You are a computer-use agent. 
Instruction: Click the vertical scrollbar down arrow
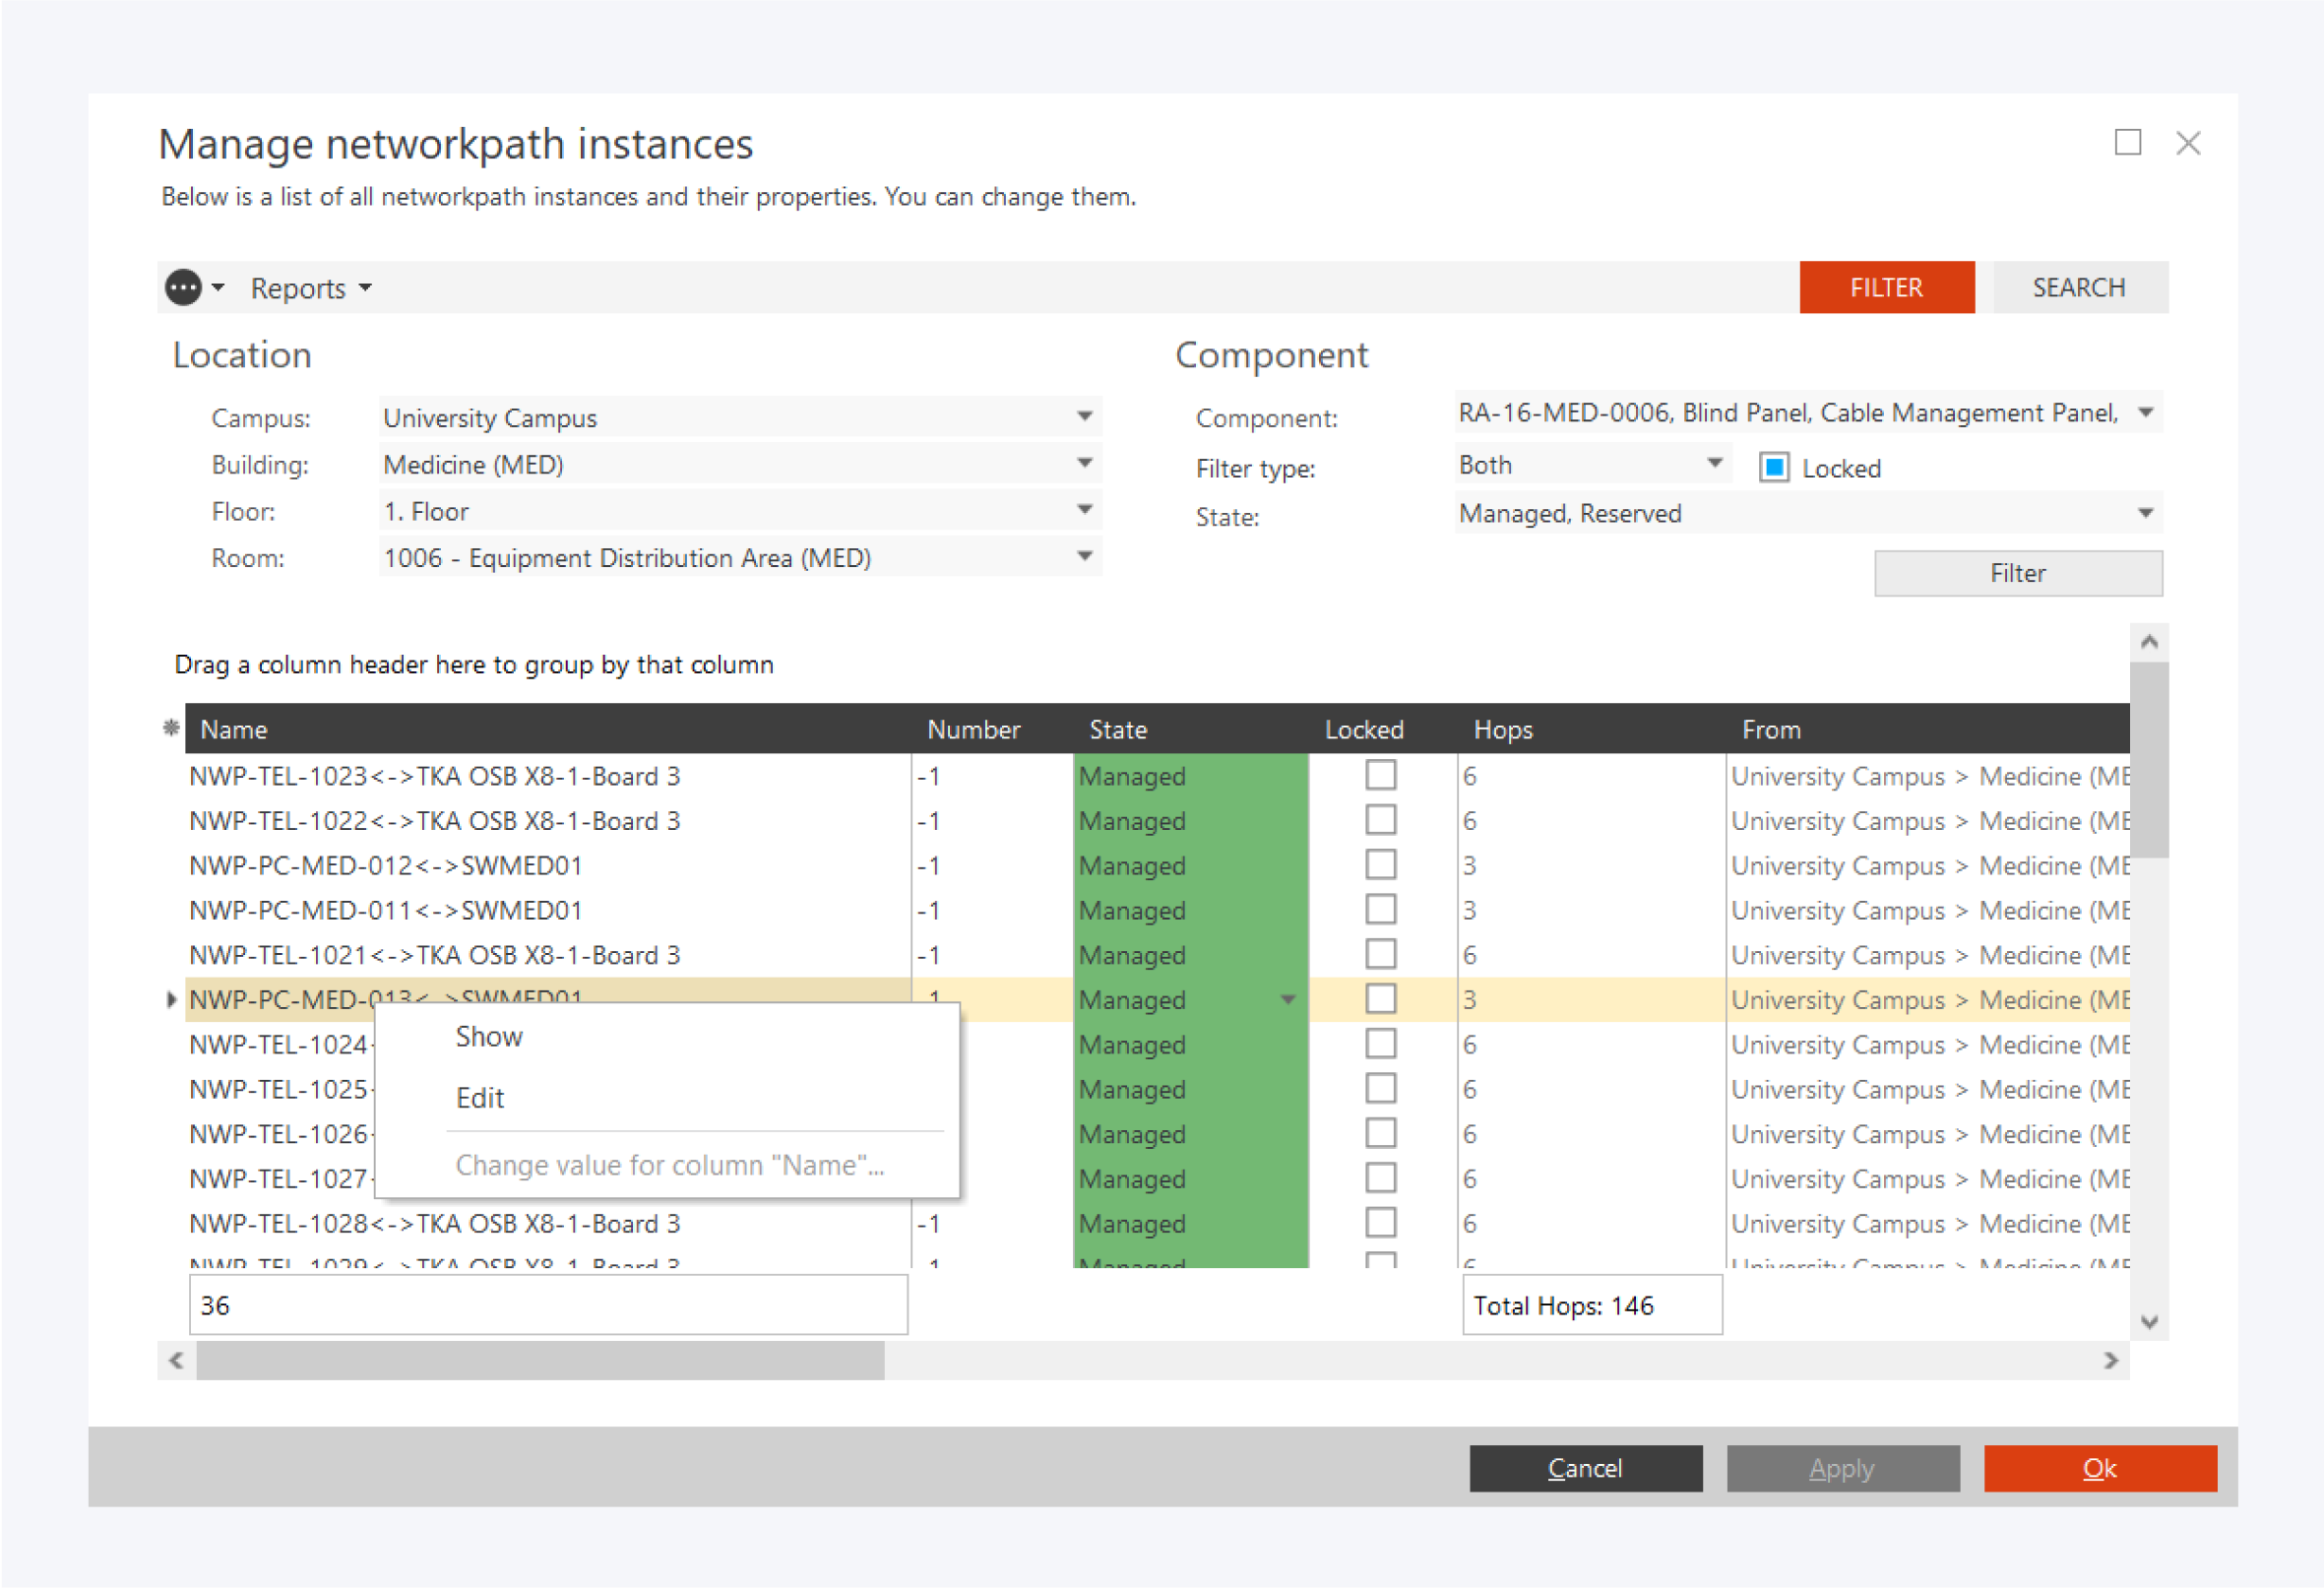(x=2149, y=1322)
